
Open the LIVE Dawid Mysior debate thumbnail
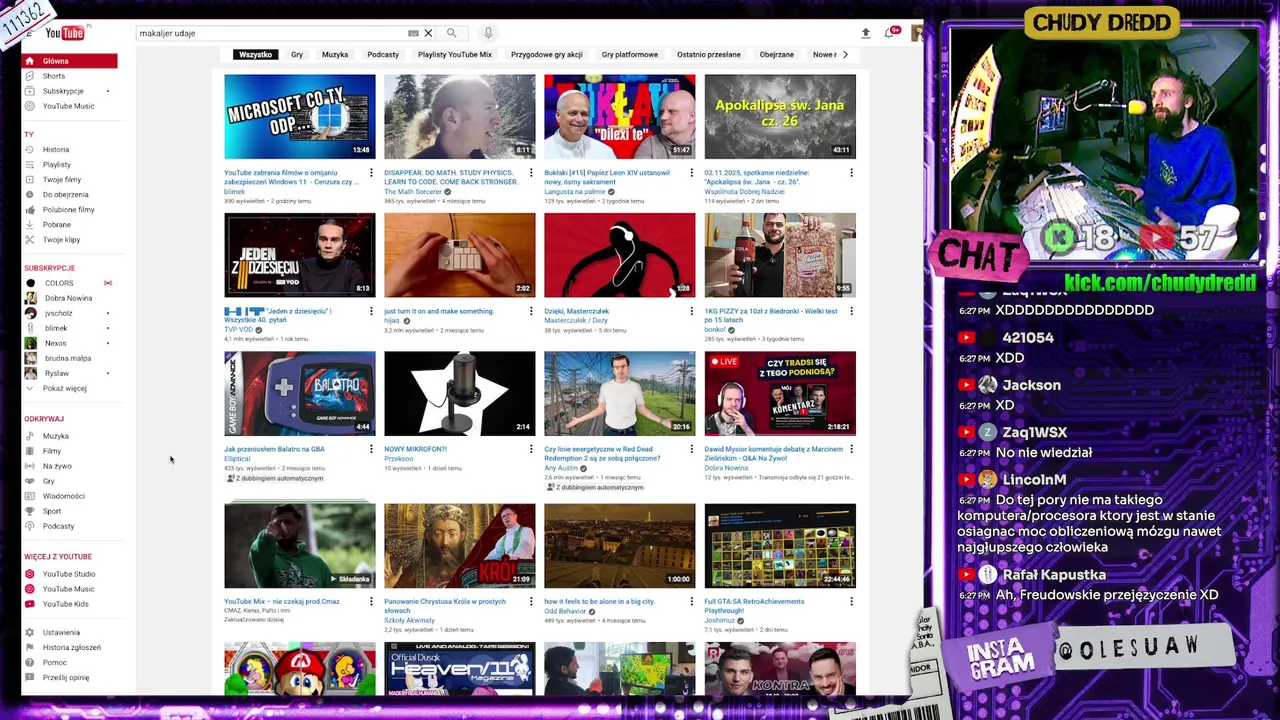click(x=780, y=393)
